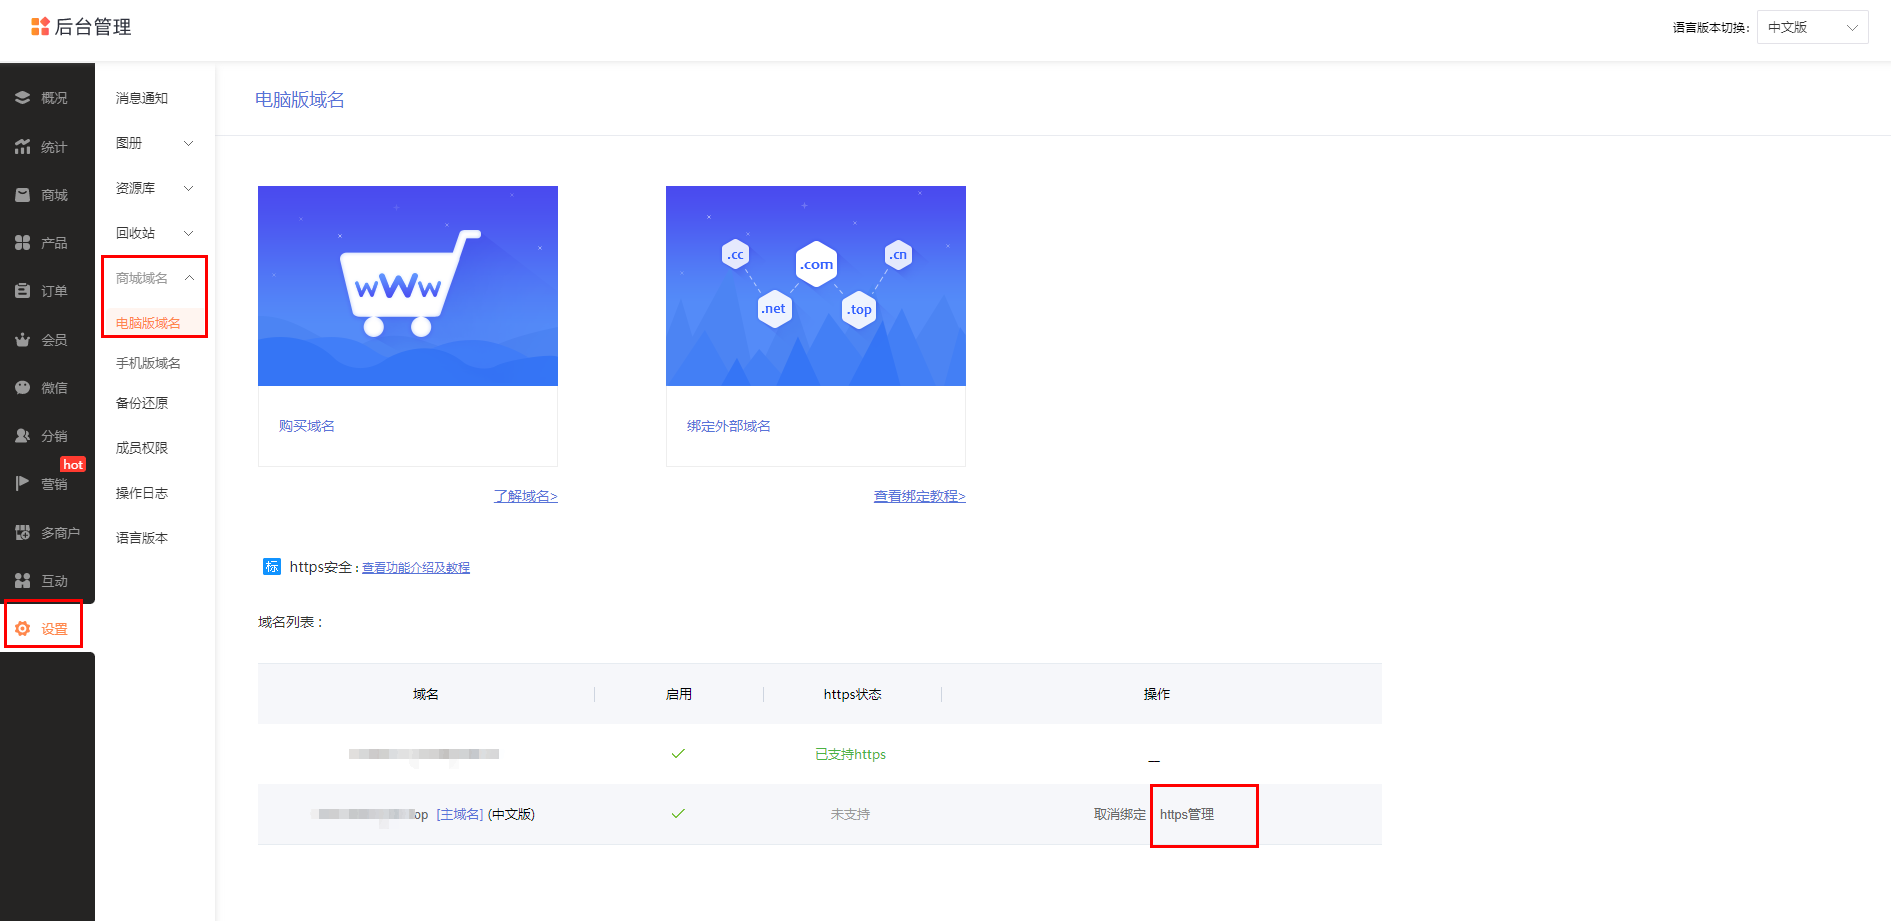Open 统计 statistics icon in sidebar
This screenshot has width=1891, height=921.
tap(22, 147)
